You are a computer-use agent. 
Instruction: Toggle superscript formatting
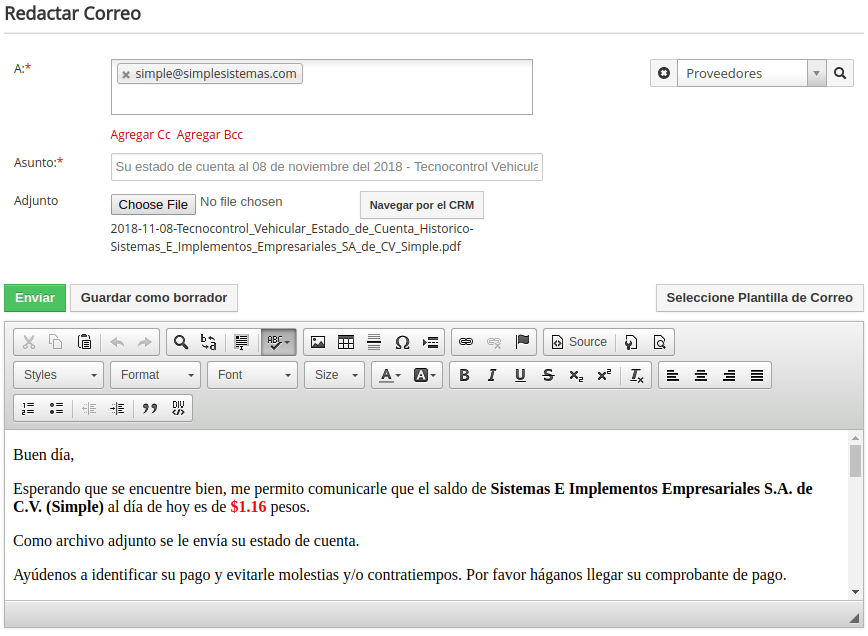coord(604,375)
